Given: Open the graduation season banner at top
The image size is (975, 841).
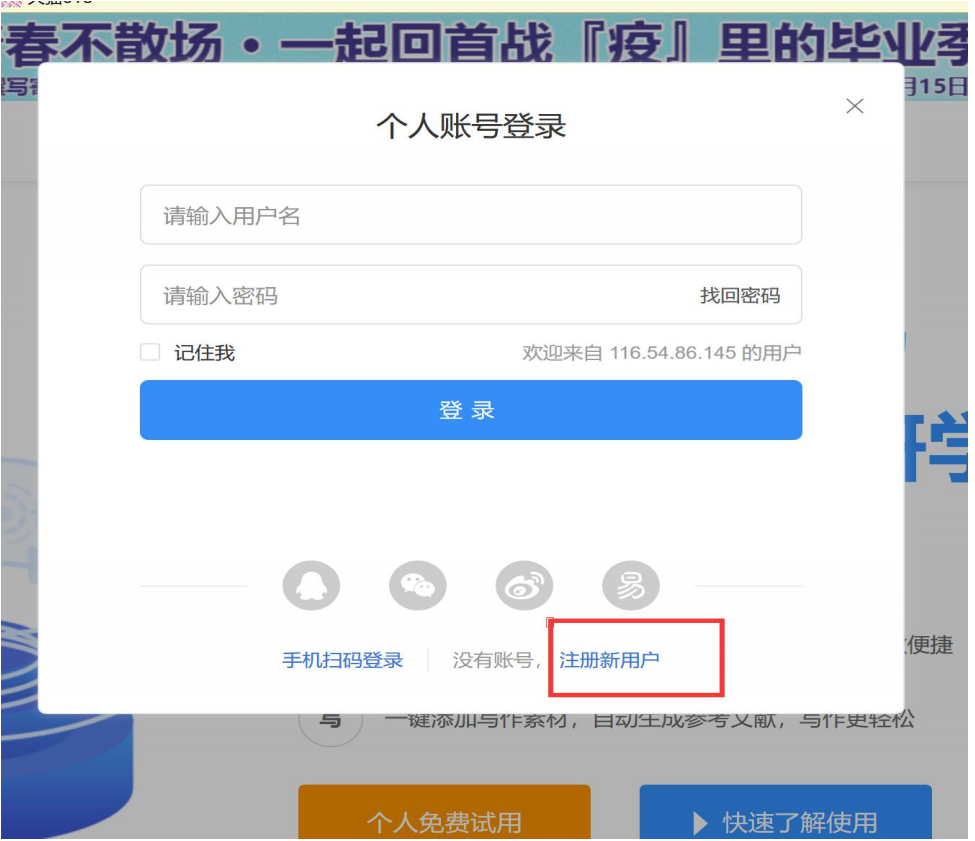Looking at the screenshot, I should click(487, 40).
